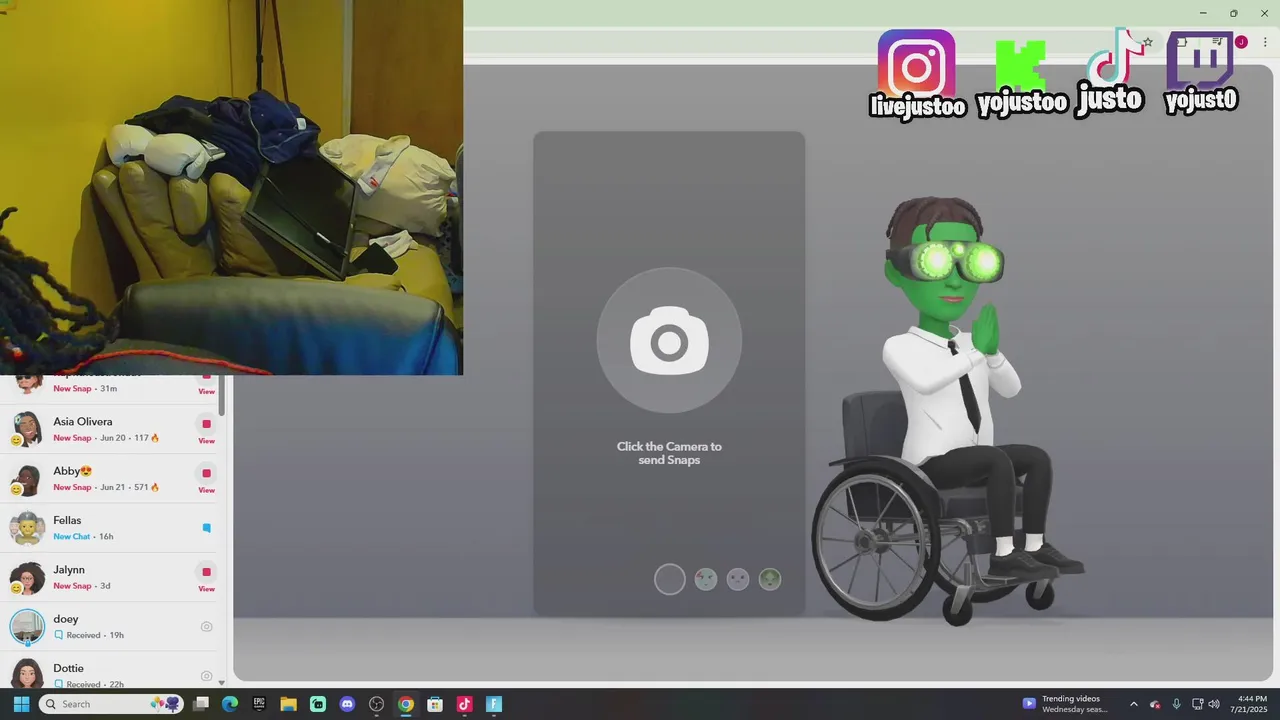Open the Chrome three-dot menu
This screenshot has height=720, width=1280.
1265,42
